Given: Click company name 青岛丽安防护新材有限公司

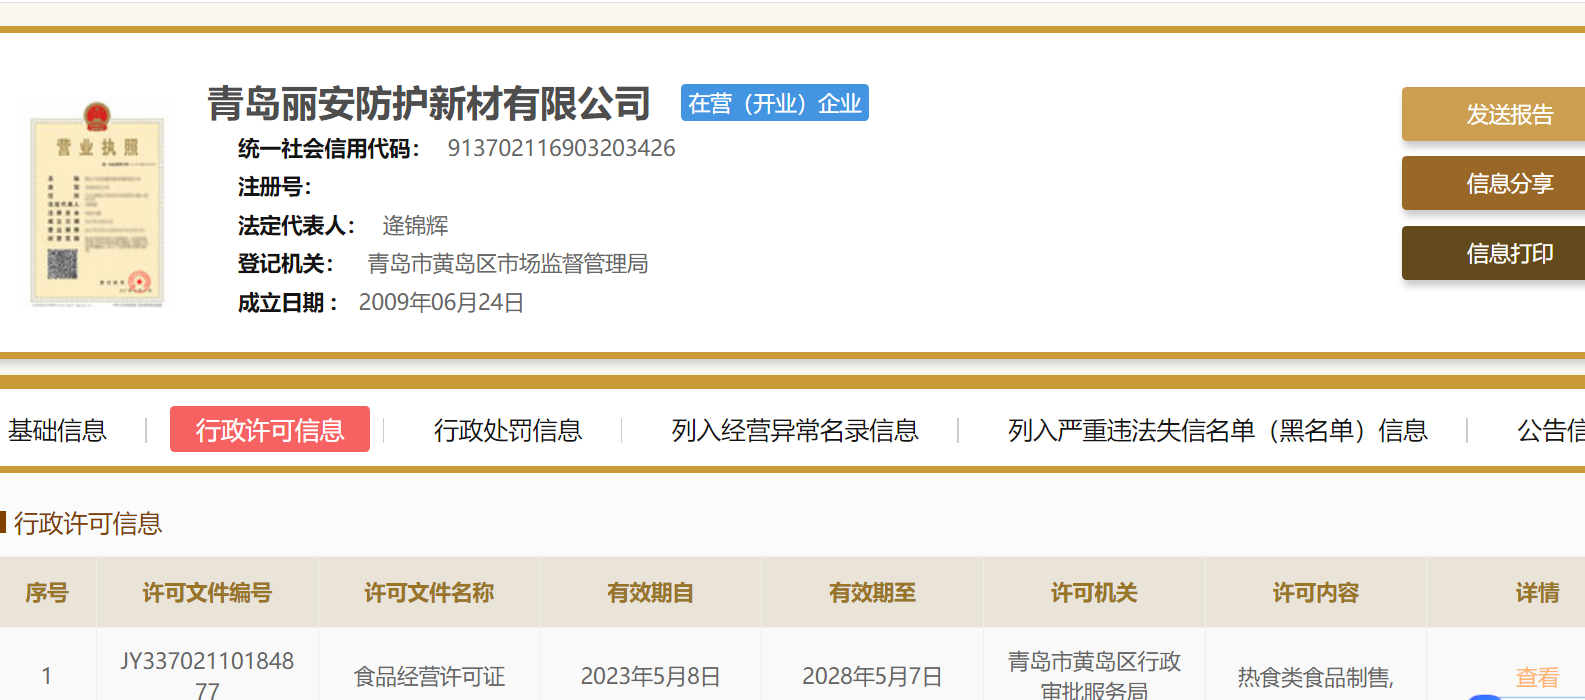Looking at the screenshot, I should click(x=429, y=103).
